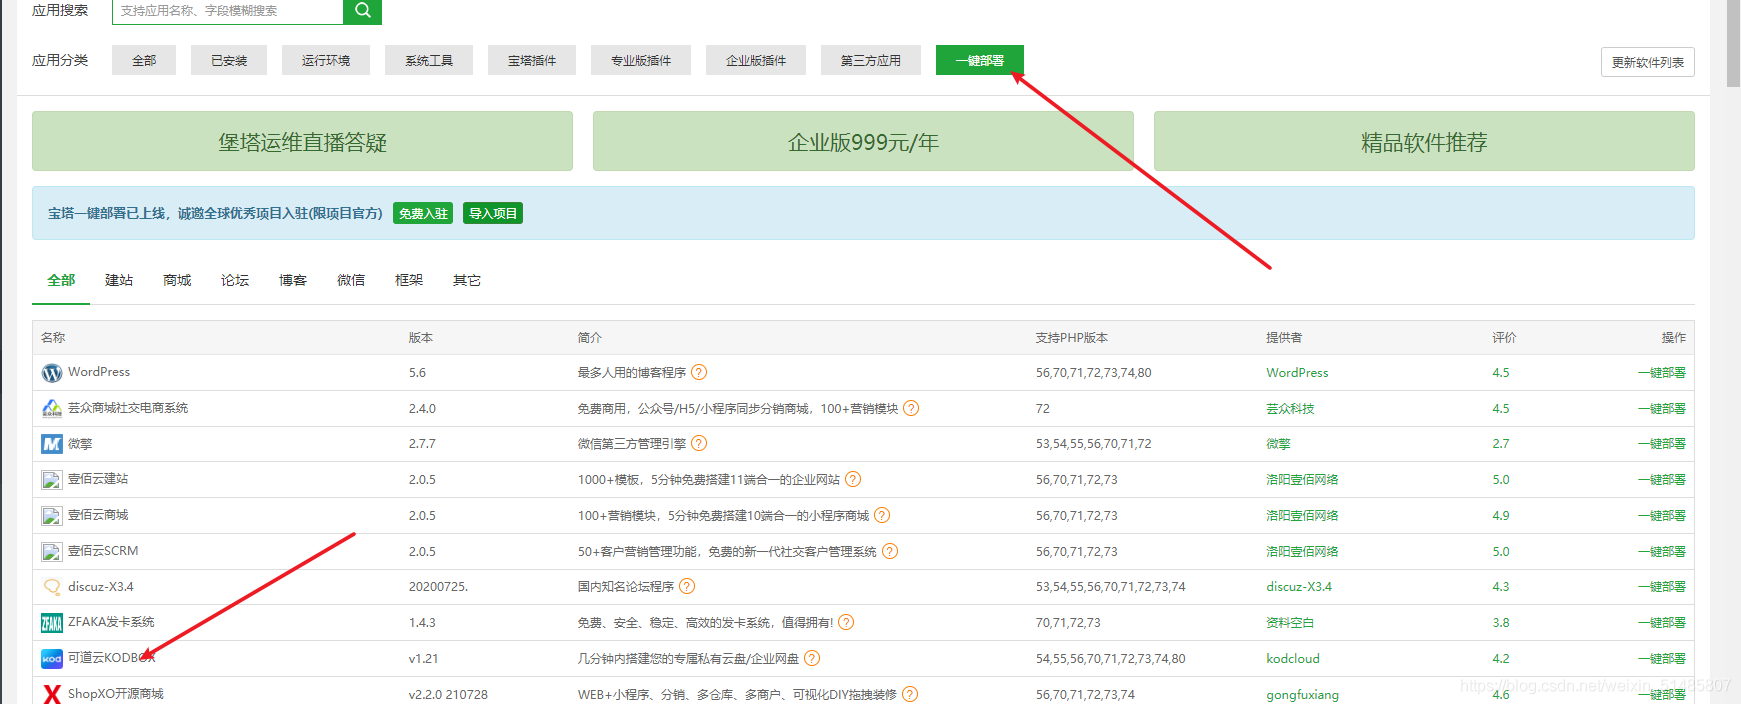Viewport: 1741px width, 704px height.
Task: Click the 可道云KODBOX app name
Action: point(112,657)
